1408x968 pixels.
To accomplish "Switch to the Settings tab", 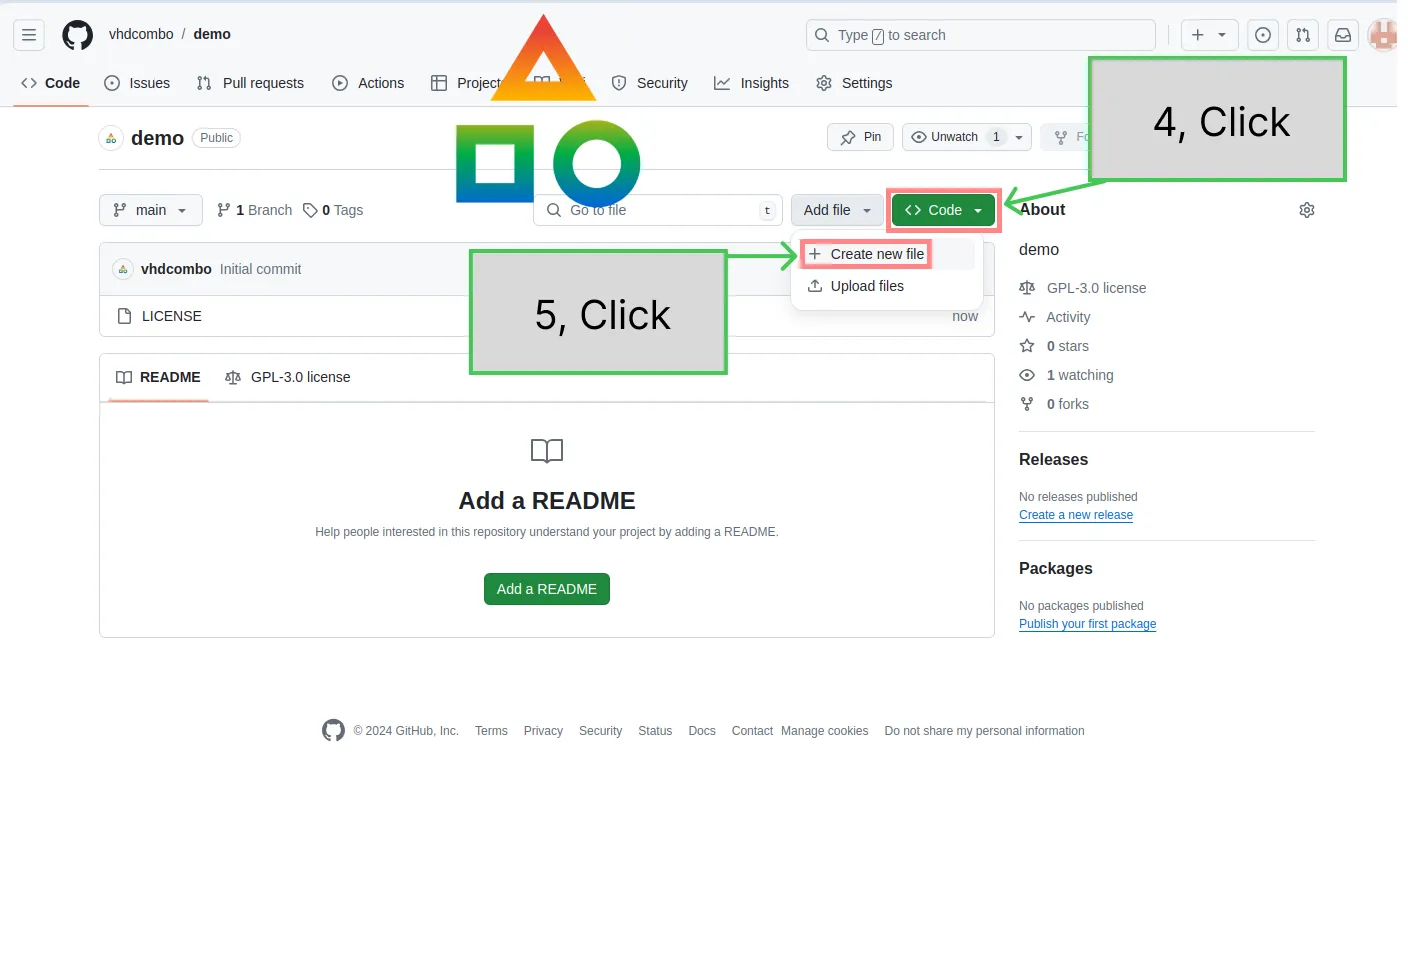I will [x=854, y=83].
